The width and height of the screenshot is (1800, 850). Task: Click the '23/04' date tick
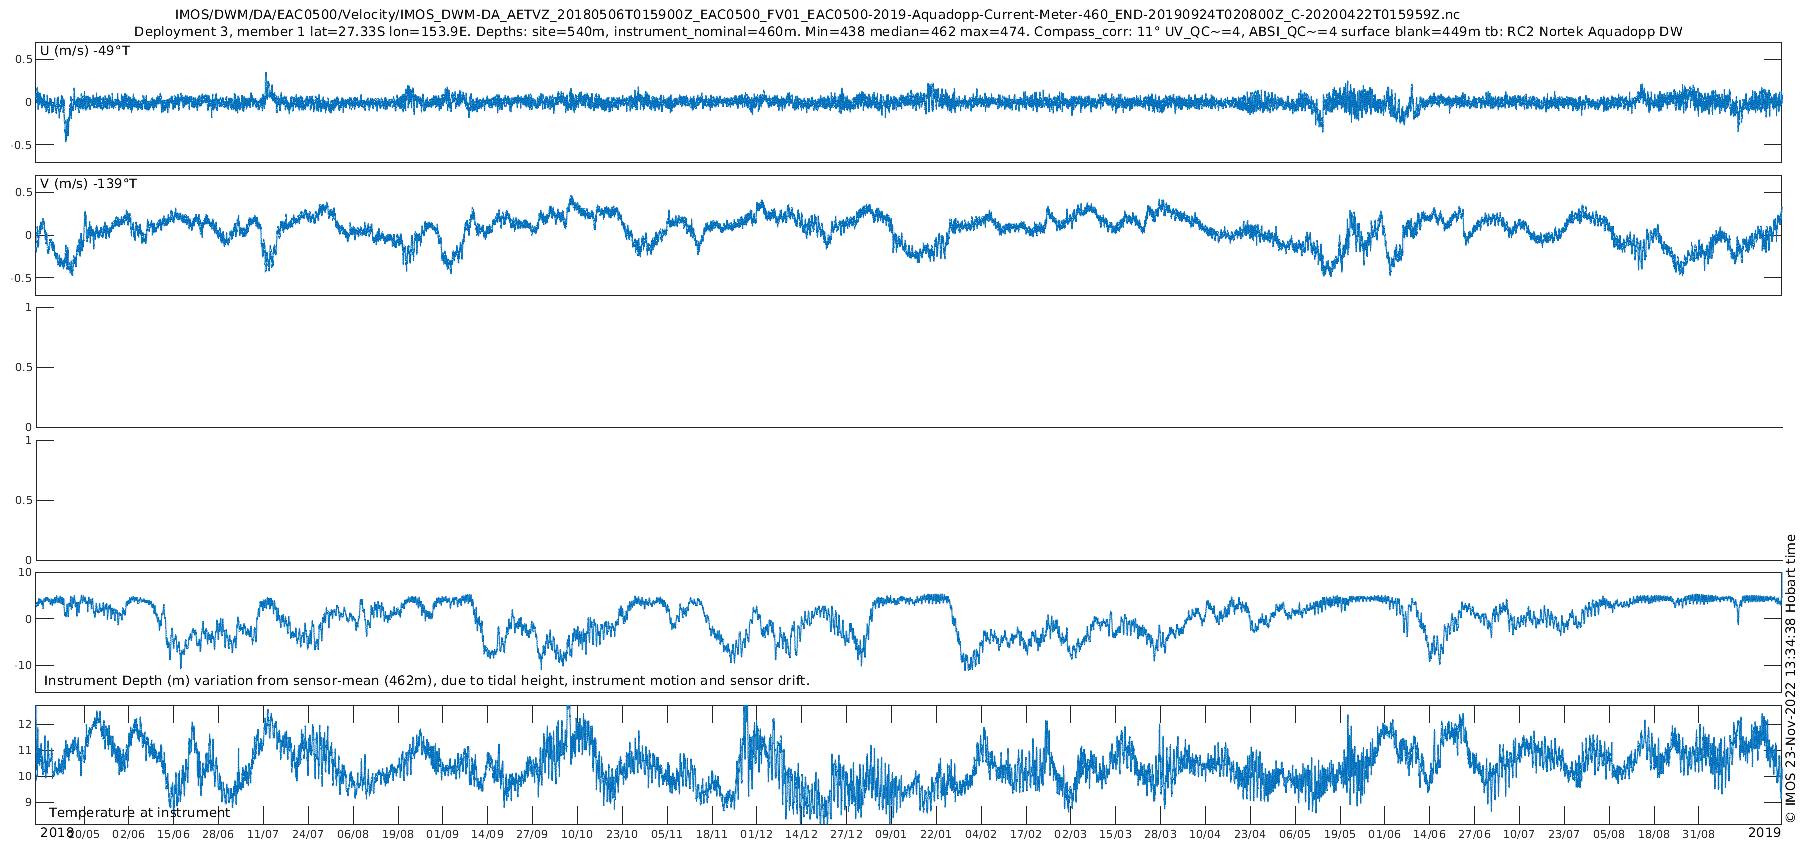(x=1250, y=835)
